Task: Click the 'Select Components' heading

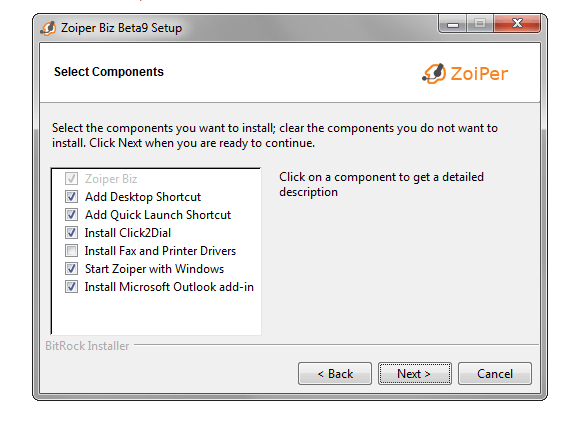Action: pos(109,72)
